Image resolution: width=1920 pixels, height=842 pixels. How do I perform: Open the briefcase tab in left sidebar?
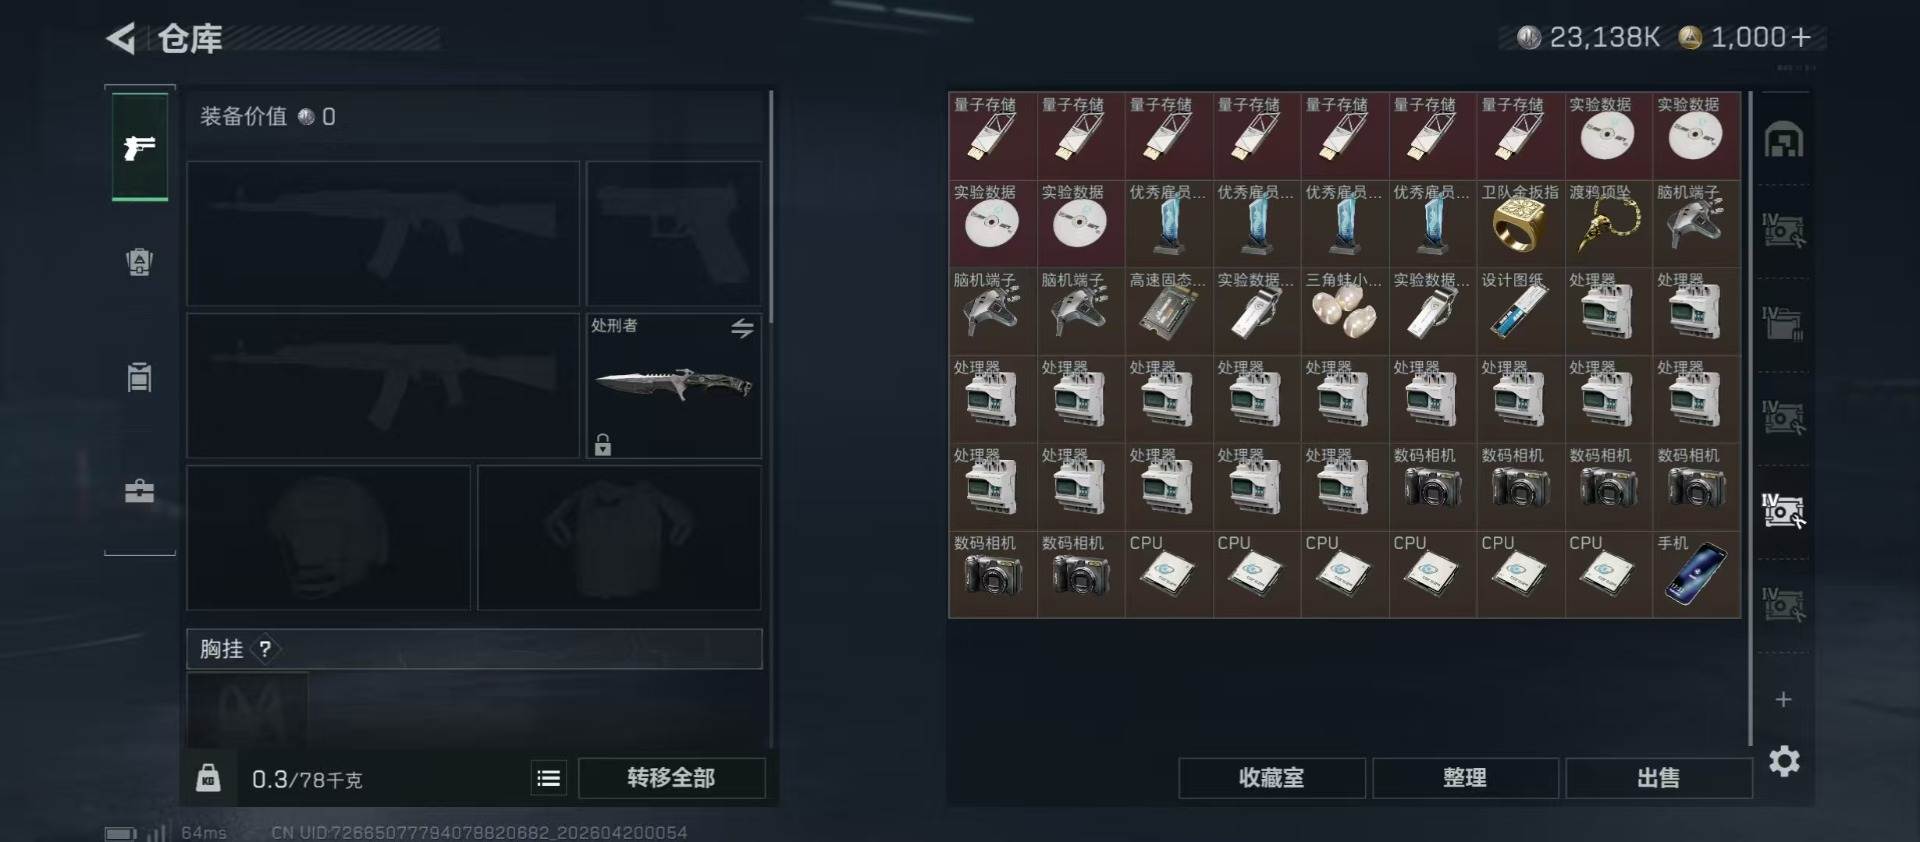tap(139, 491)
